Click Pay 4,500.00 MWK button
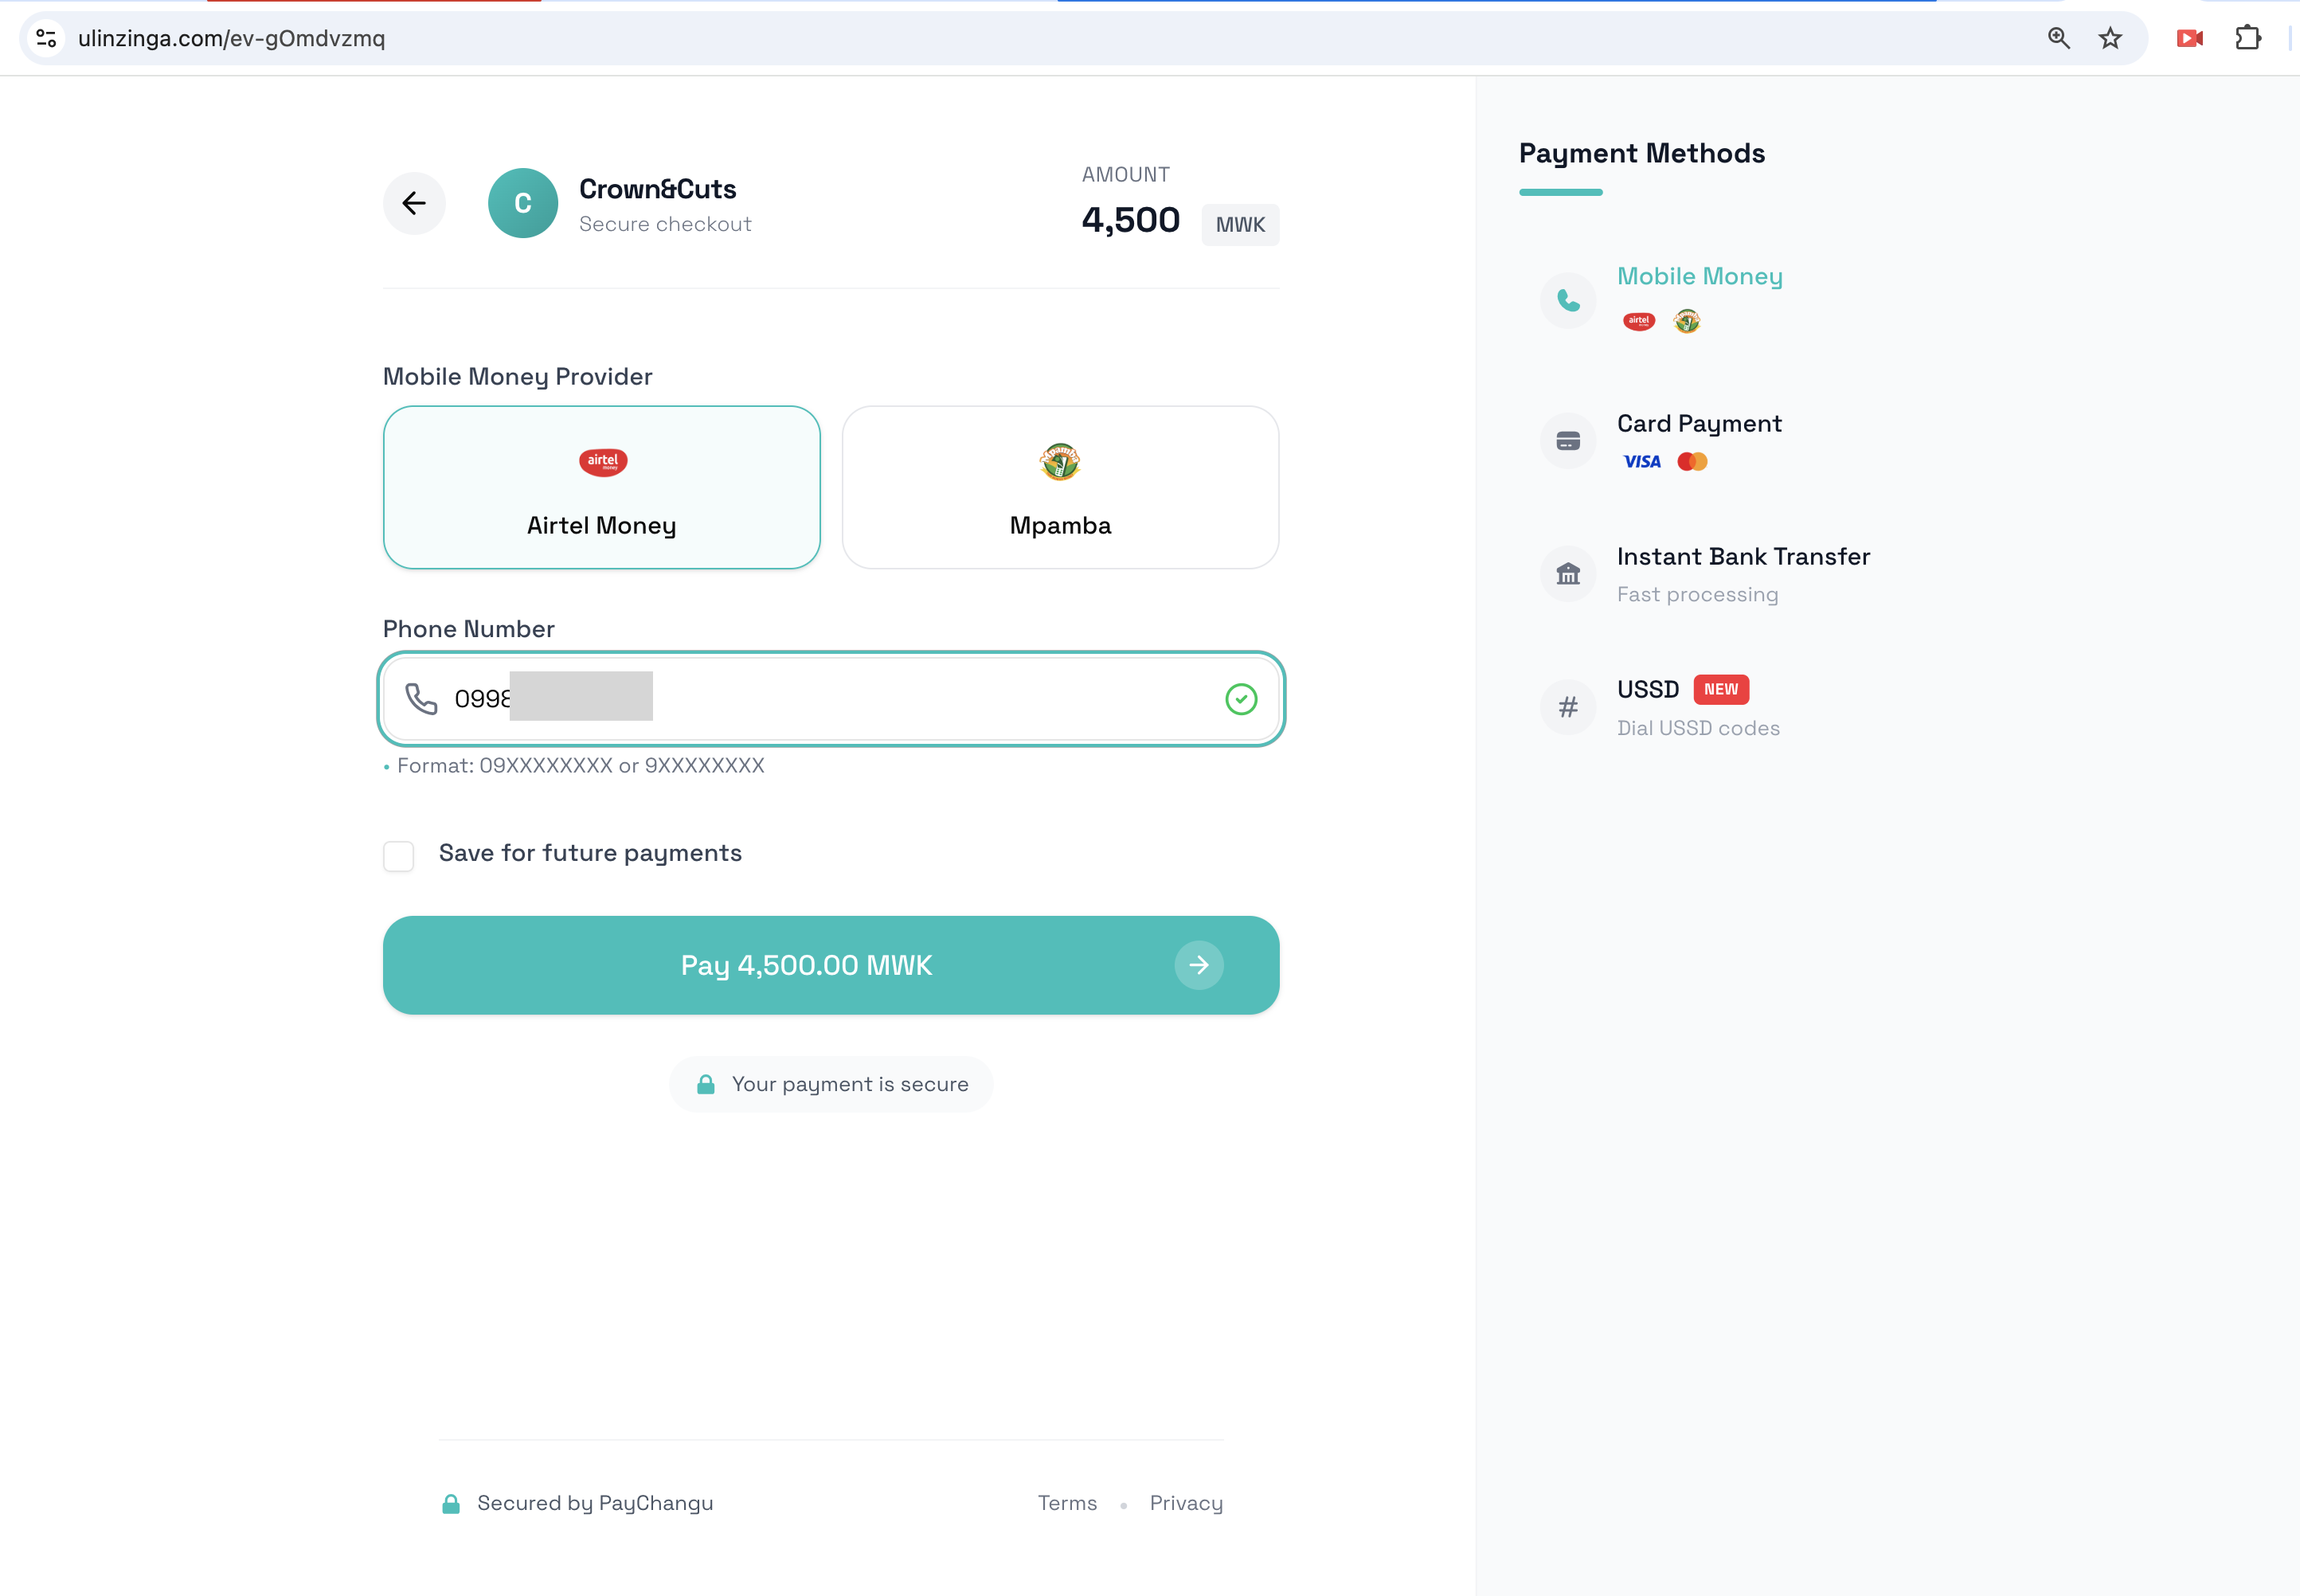This screenshot has height=1596, width=2300. (x=830, y=965)
